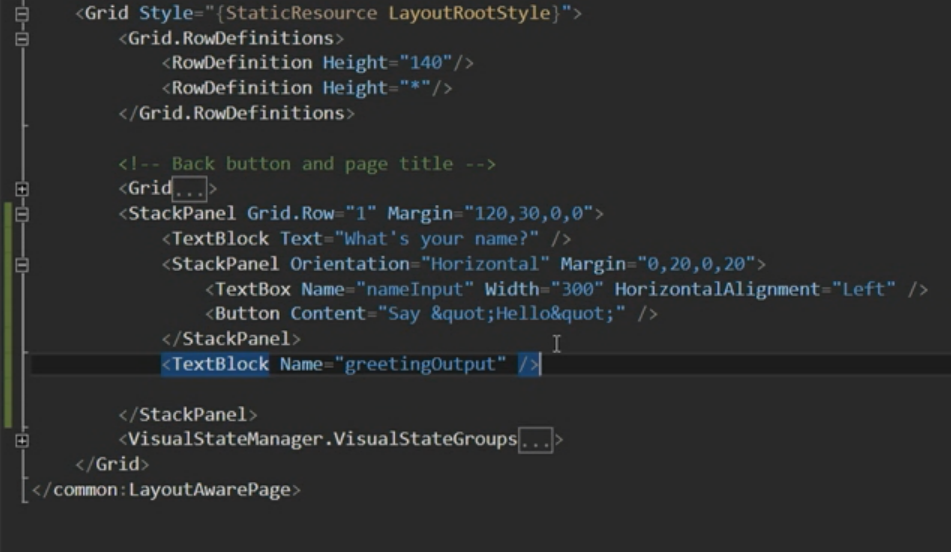951x552 pixels.
Task: Collapse the Horizontal StackPanel block
Action: coord(22,265)
